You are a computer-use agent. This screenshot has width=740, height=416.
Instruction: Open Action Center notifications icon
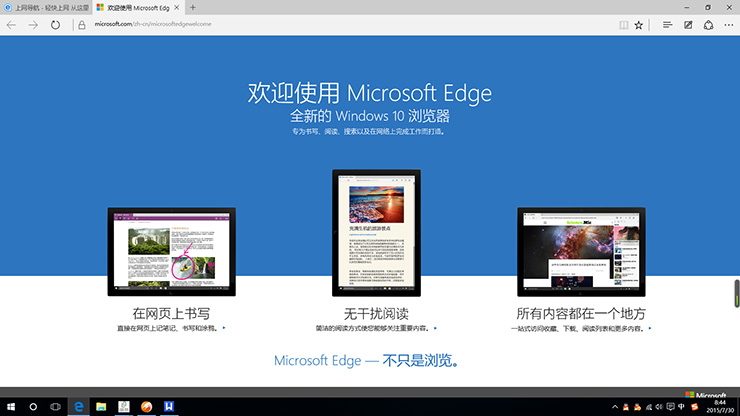point(670,407)
